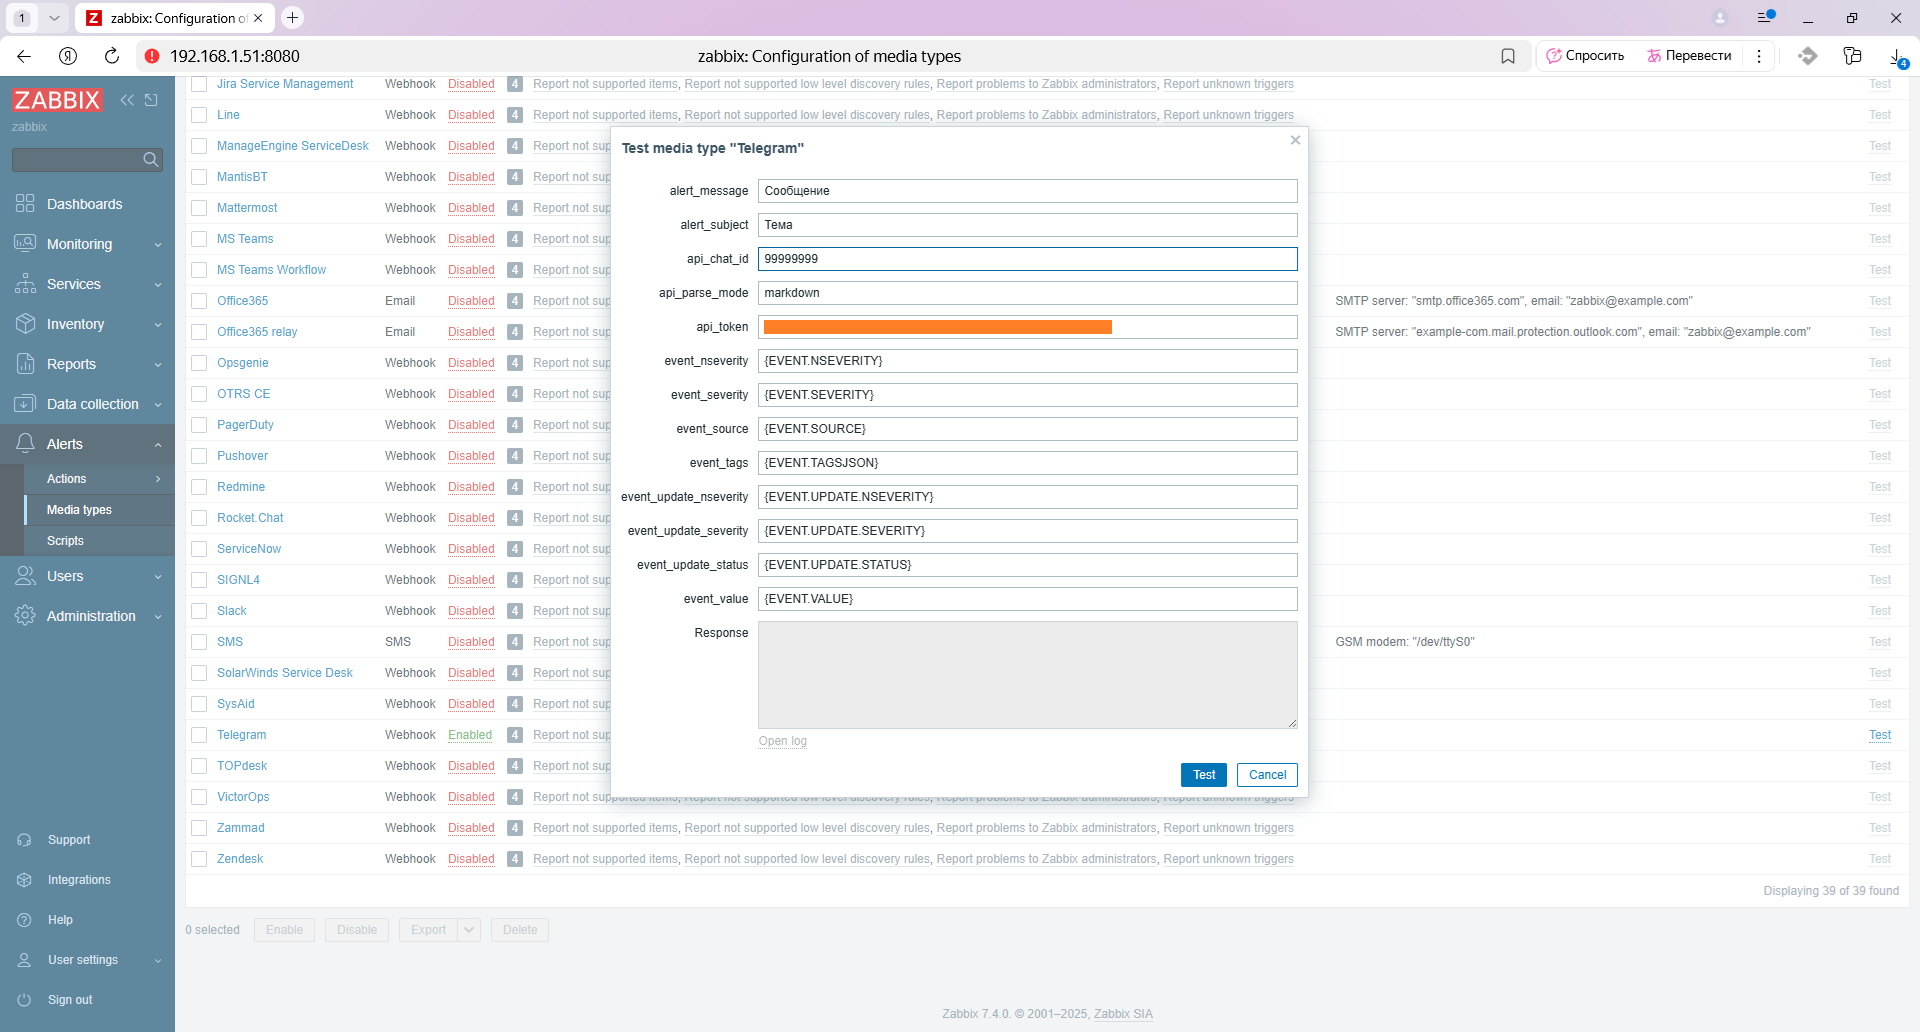Open the Actions submenu
The height and width of the screenshot is (1032, 1920).
[x=99, y=479]
